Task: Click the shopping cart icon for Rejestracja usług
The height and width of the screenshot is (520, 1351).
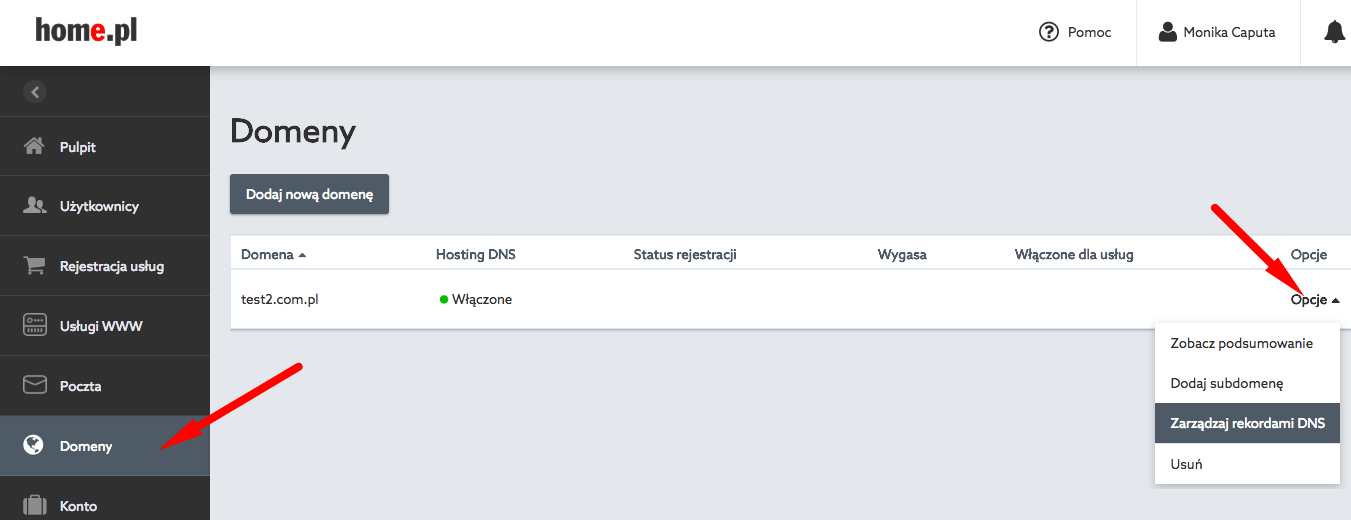Action: click(x=35, y=266)
